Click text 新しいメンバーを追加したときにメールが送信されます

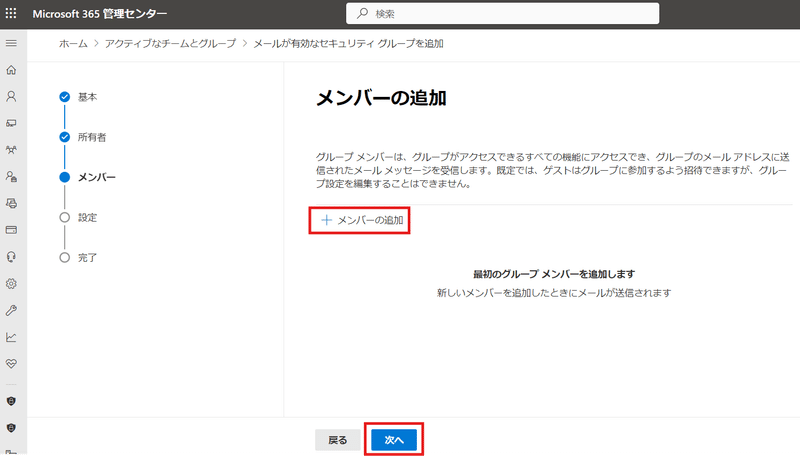tap(554, 293)
